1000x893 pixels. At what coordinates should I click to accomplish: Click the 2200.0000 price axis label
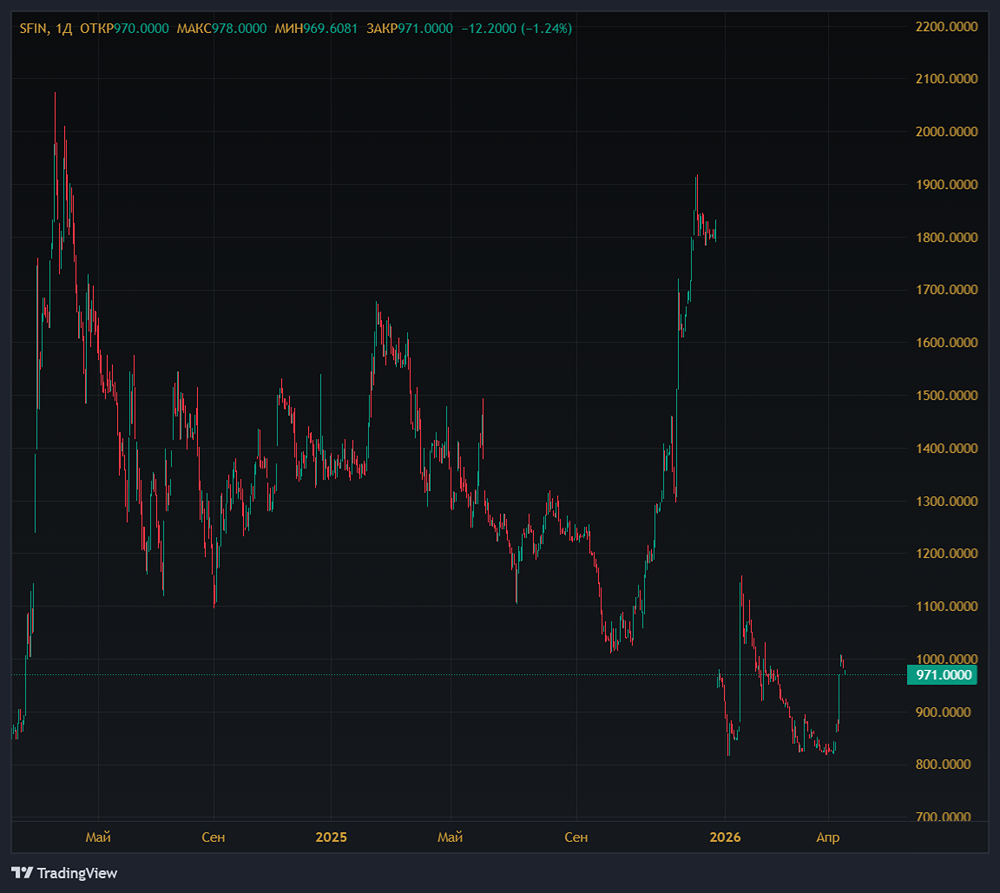pos(946,26)
